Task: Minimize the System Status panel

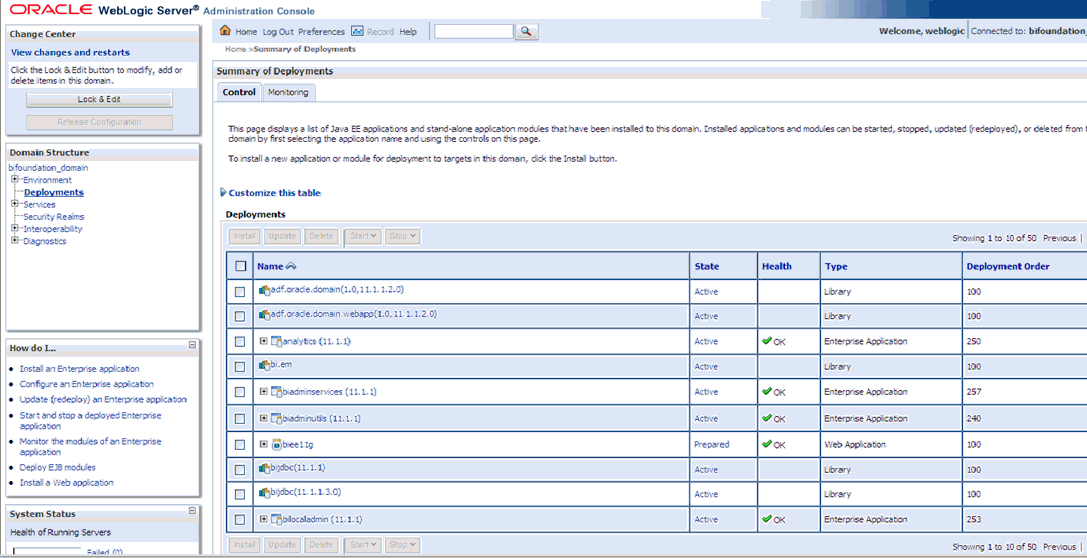Action: coord(193,510)
